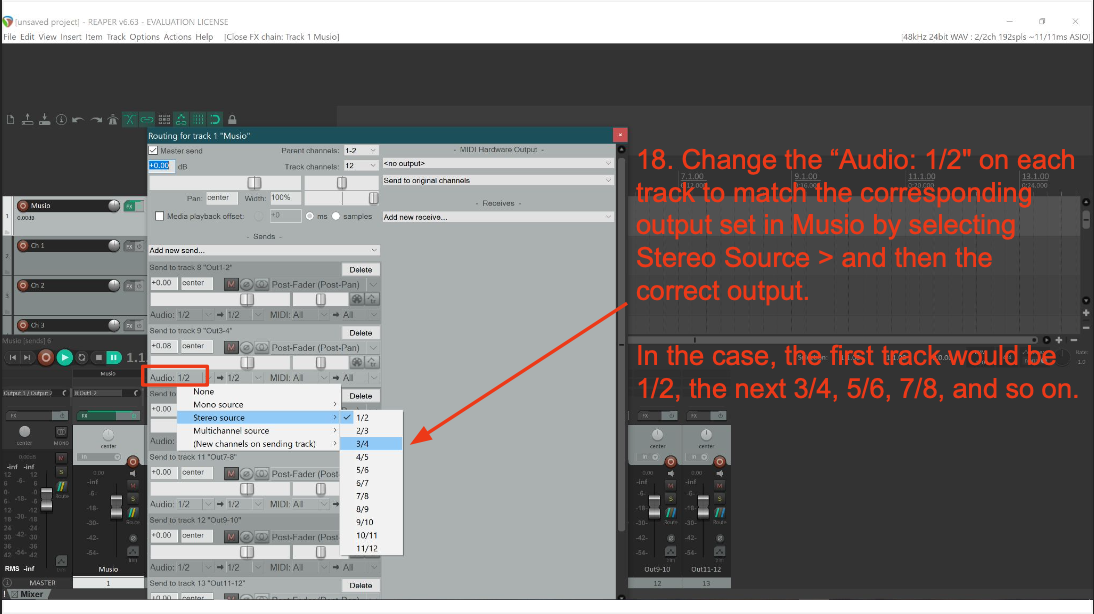Mute the send to track 9 Out3-4
This screenshot has height=614, width=1094.
pyautogui.click(x=231, y=347)
